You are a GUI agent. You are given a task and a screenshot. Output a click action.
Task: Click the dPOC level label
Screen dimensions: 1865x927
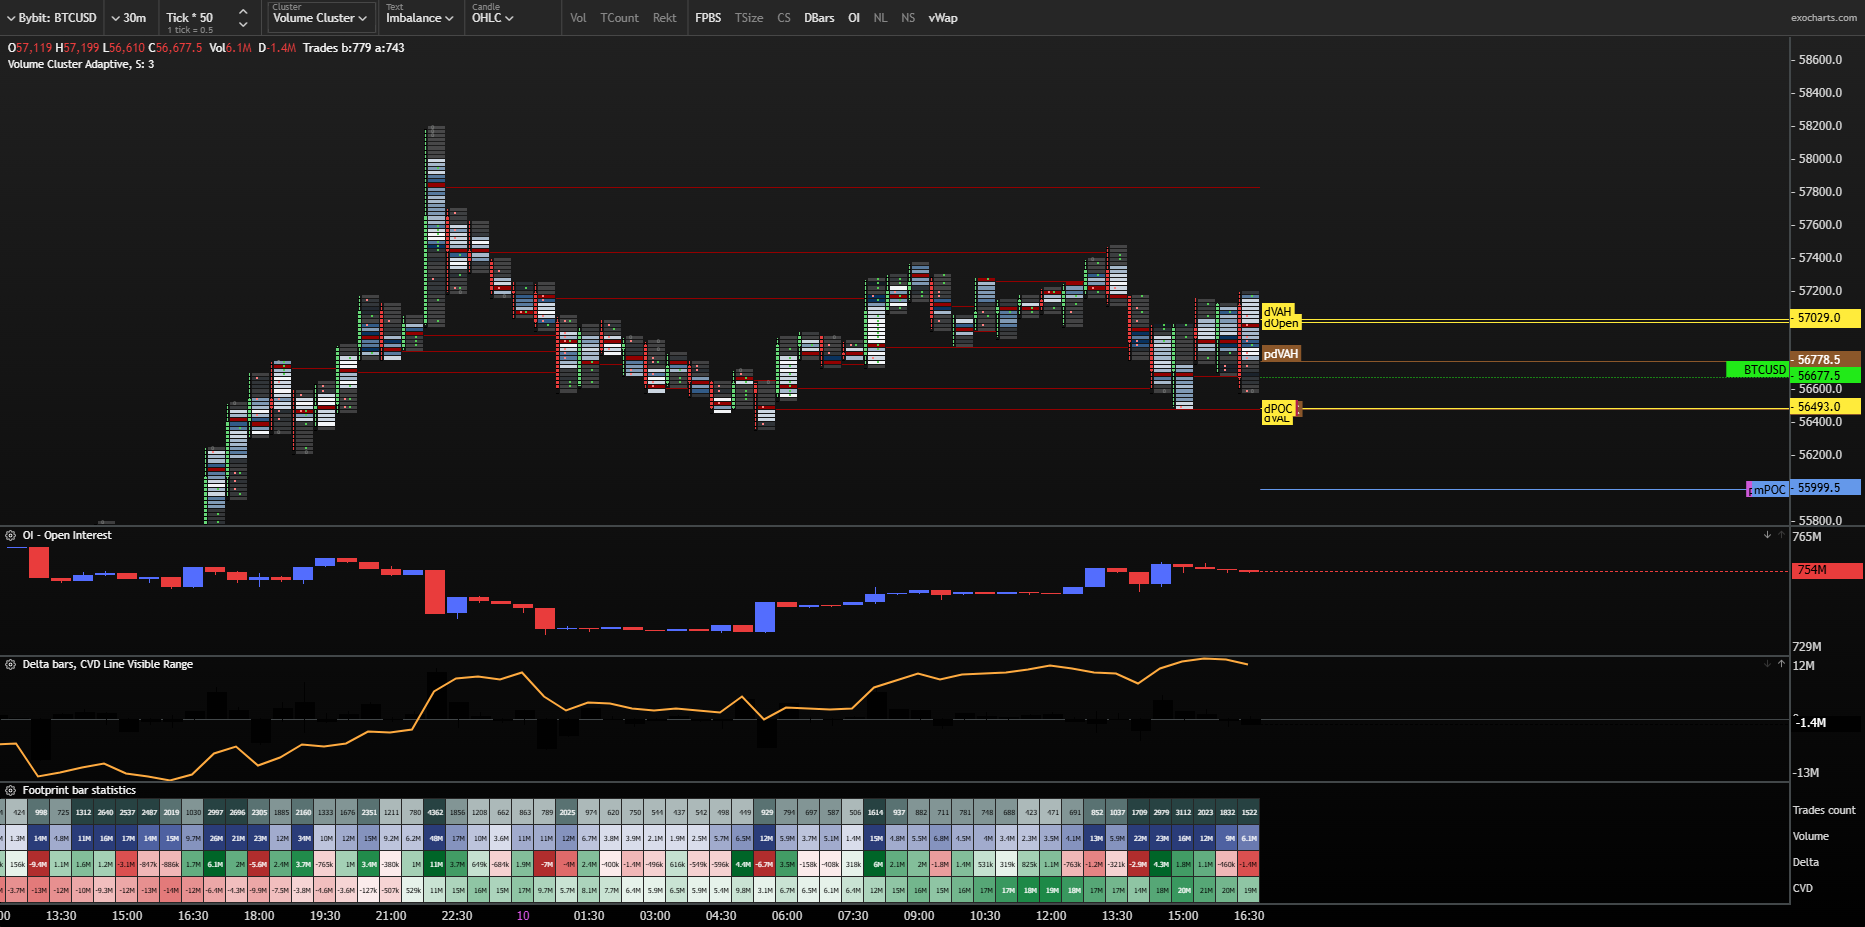[x=1278, y=408]
